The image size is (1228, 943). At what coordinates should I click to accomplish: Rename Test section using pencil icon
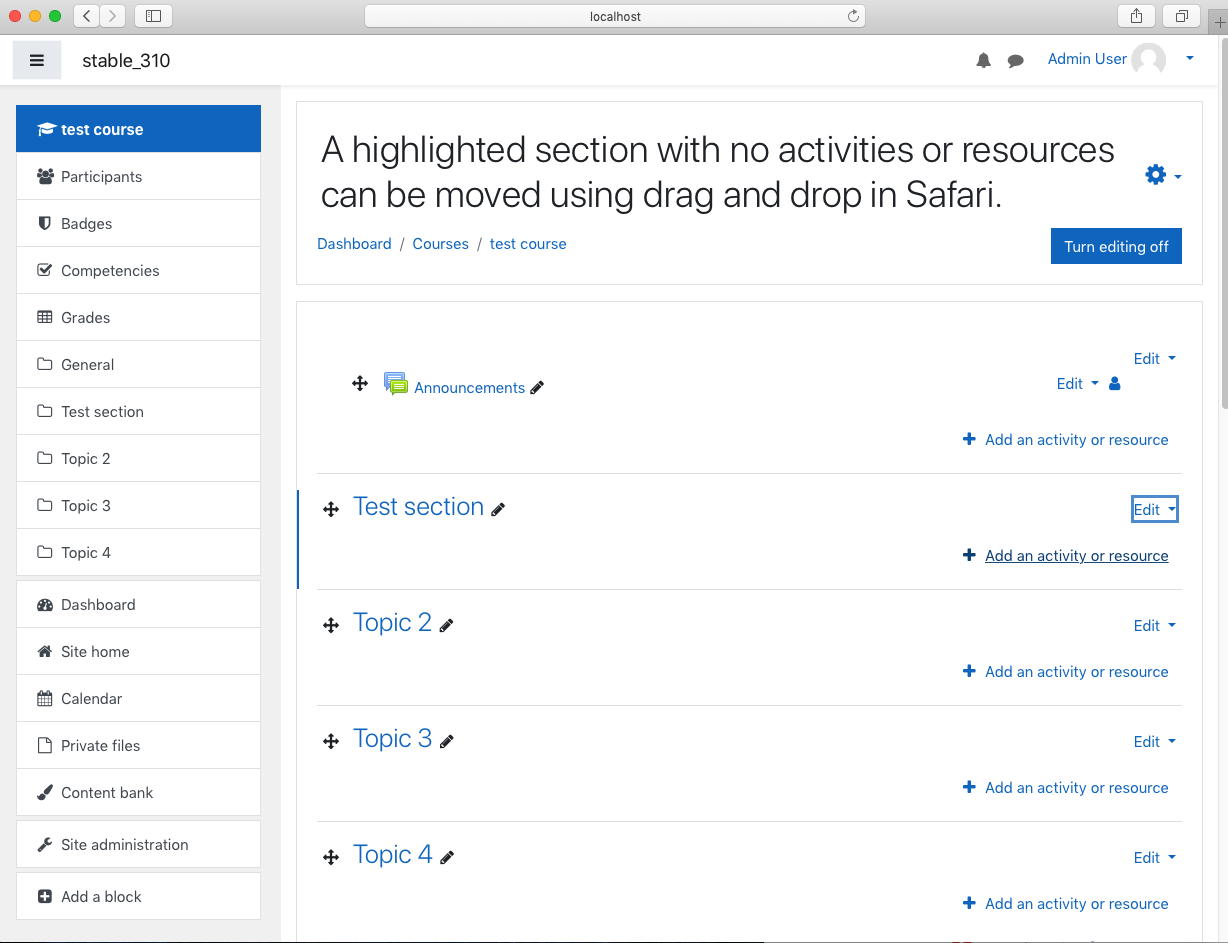pos(498,509)
